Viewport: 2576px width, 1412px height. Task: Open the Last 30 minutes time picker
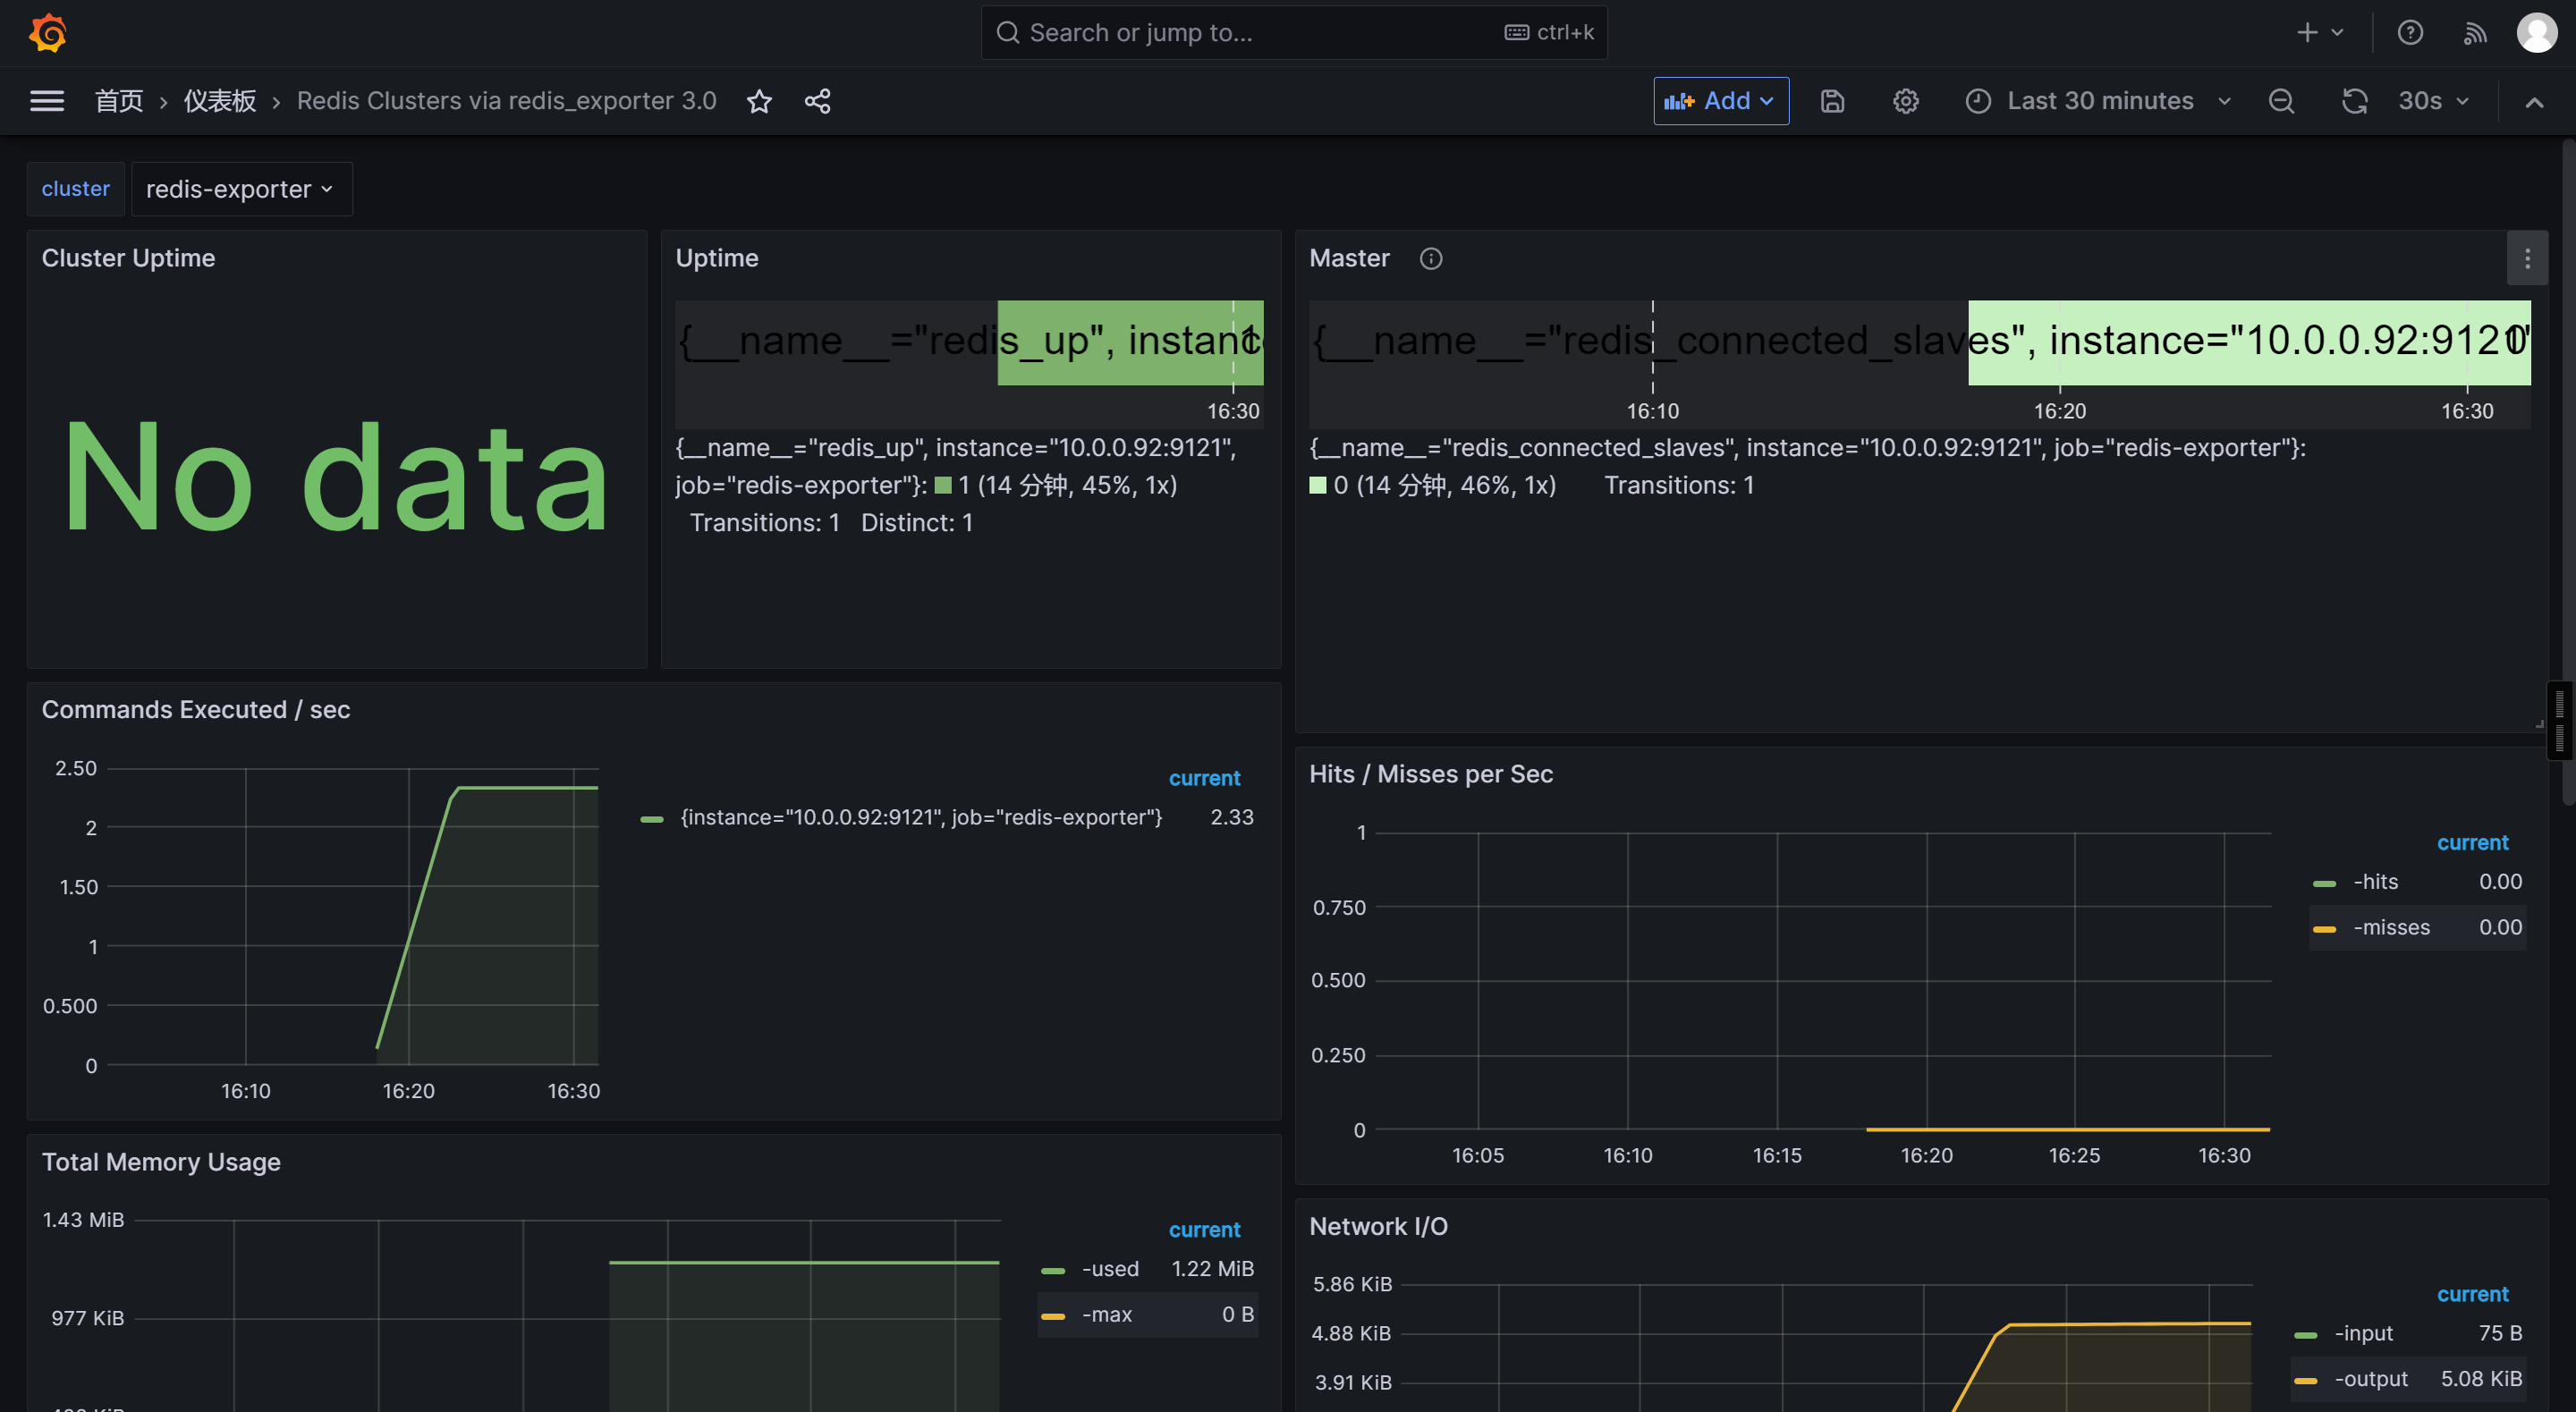click(x=2099, y=101)
